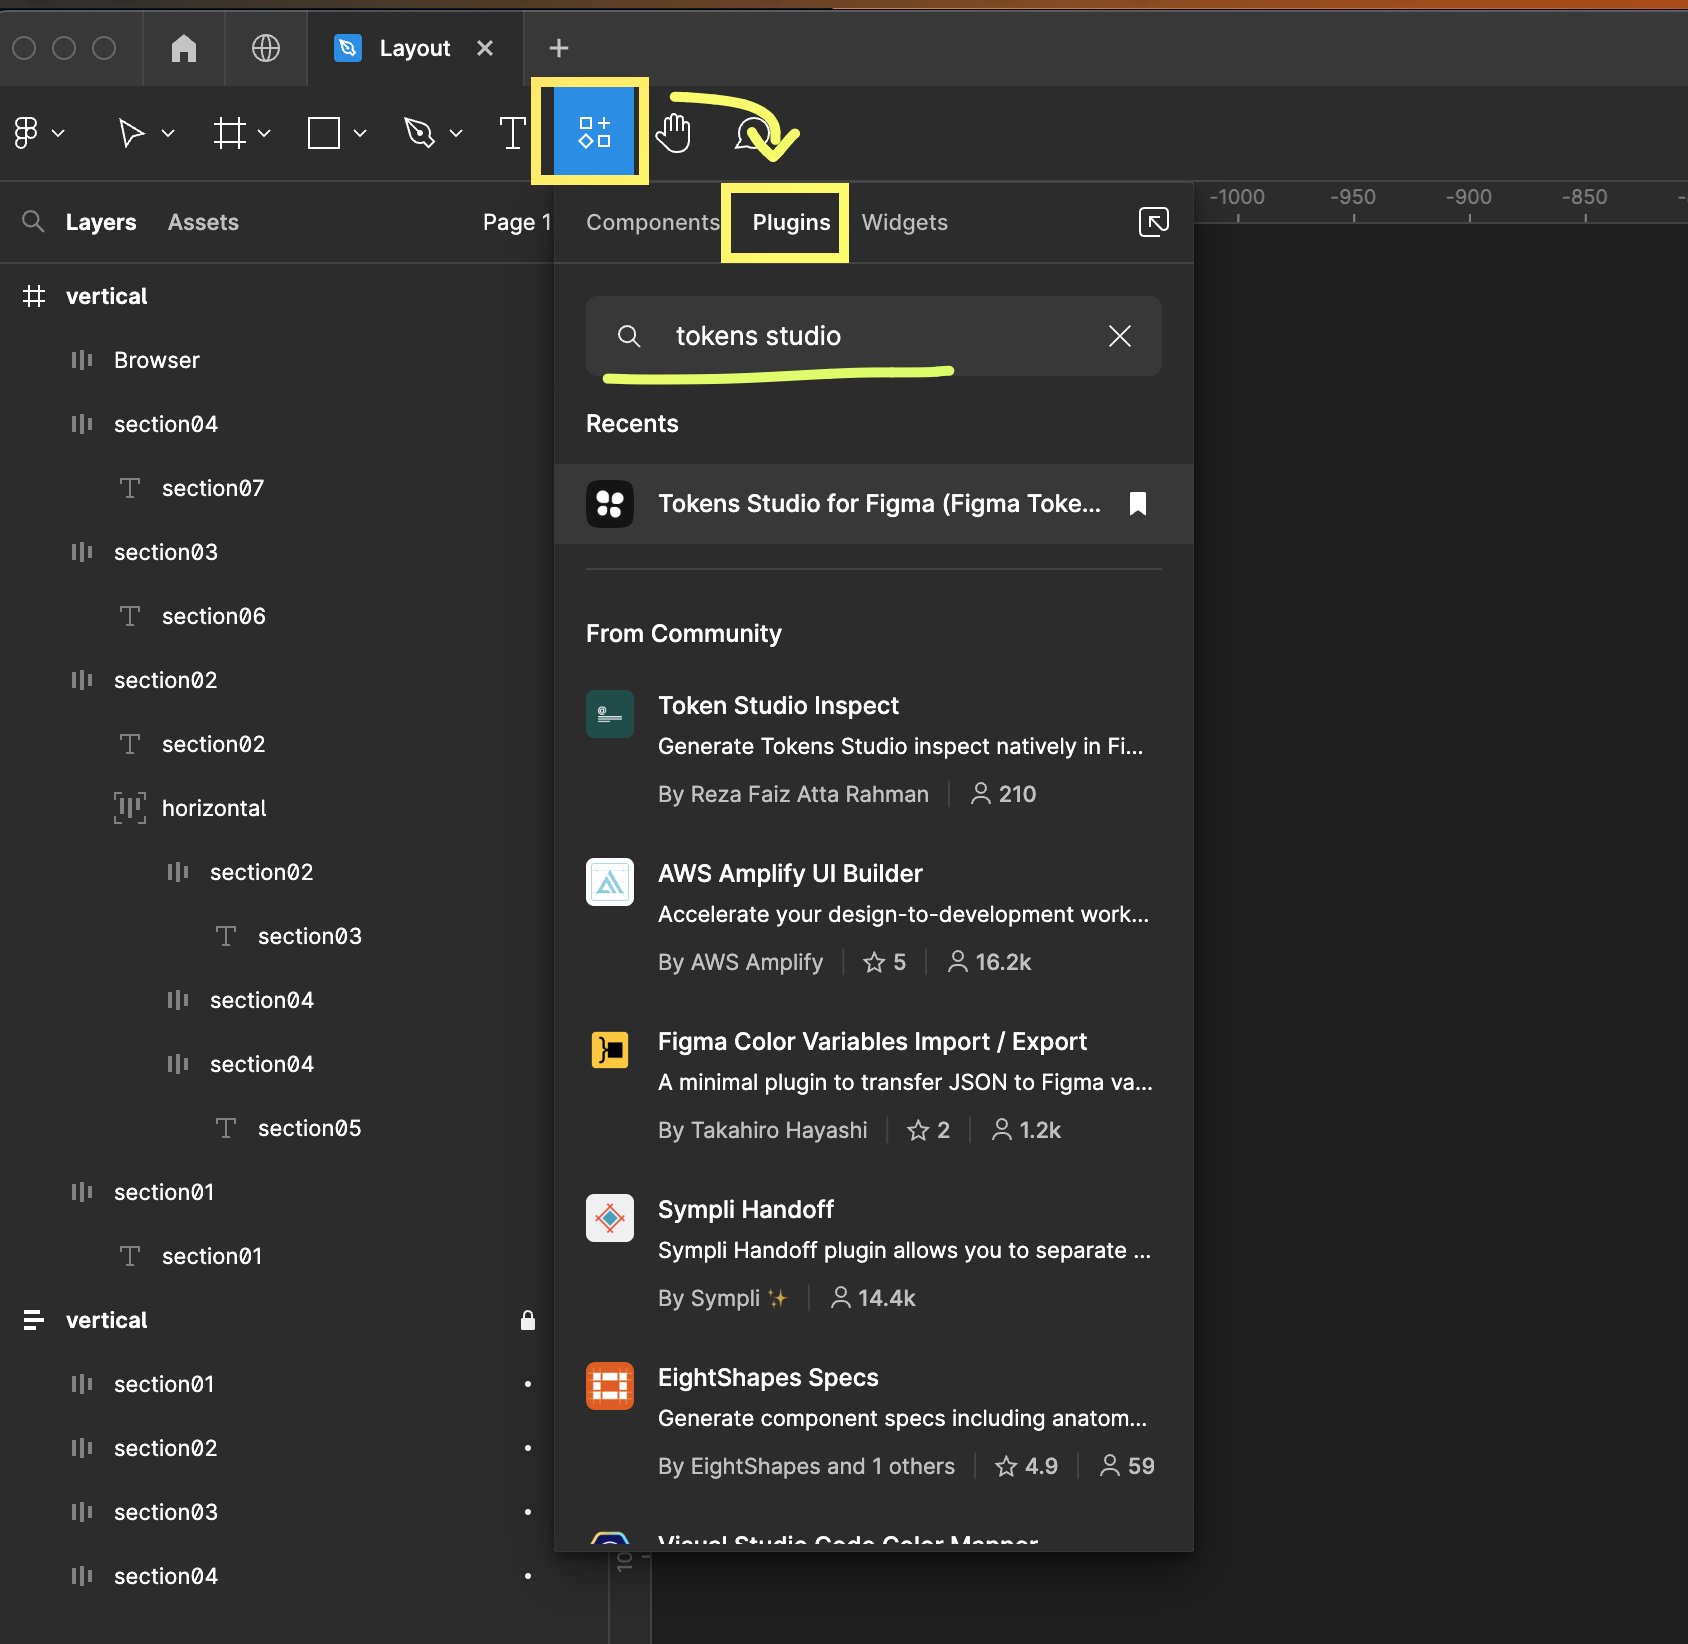Screen dimensions: 1688x1644
Task: Click frame icon of top vertical layer
Action: tap(34, 296)
